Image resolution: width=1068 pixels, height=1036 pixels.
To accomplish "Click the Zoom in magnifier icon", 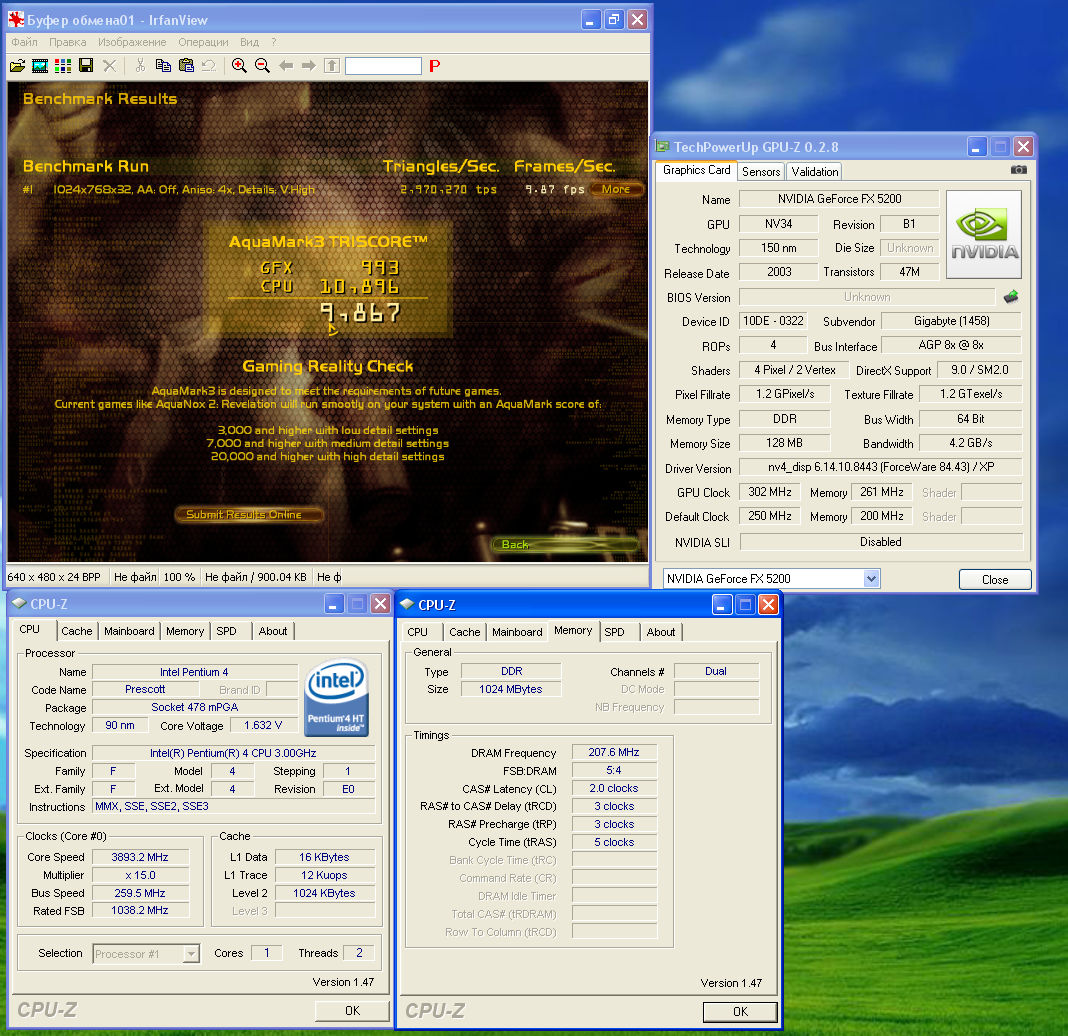I will (x=239, y=65).
